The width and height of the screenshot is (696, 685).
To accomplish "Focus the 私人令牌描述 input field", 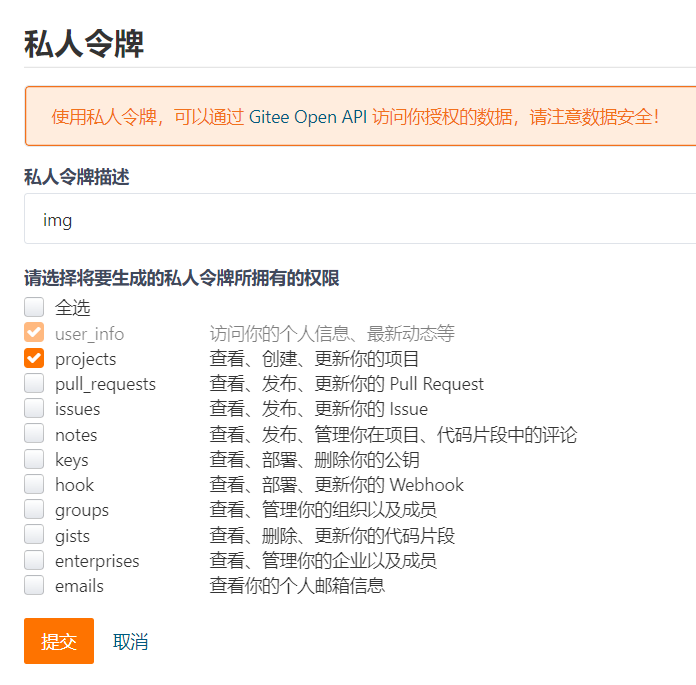I will 360,219.
